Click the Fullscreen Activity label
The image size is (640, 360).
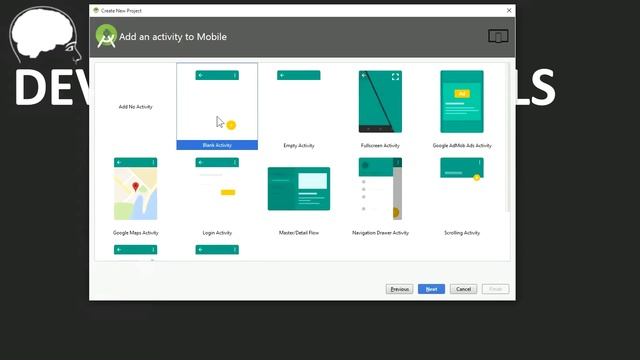380,145
